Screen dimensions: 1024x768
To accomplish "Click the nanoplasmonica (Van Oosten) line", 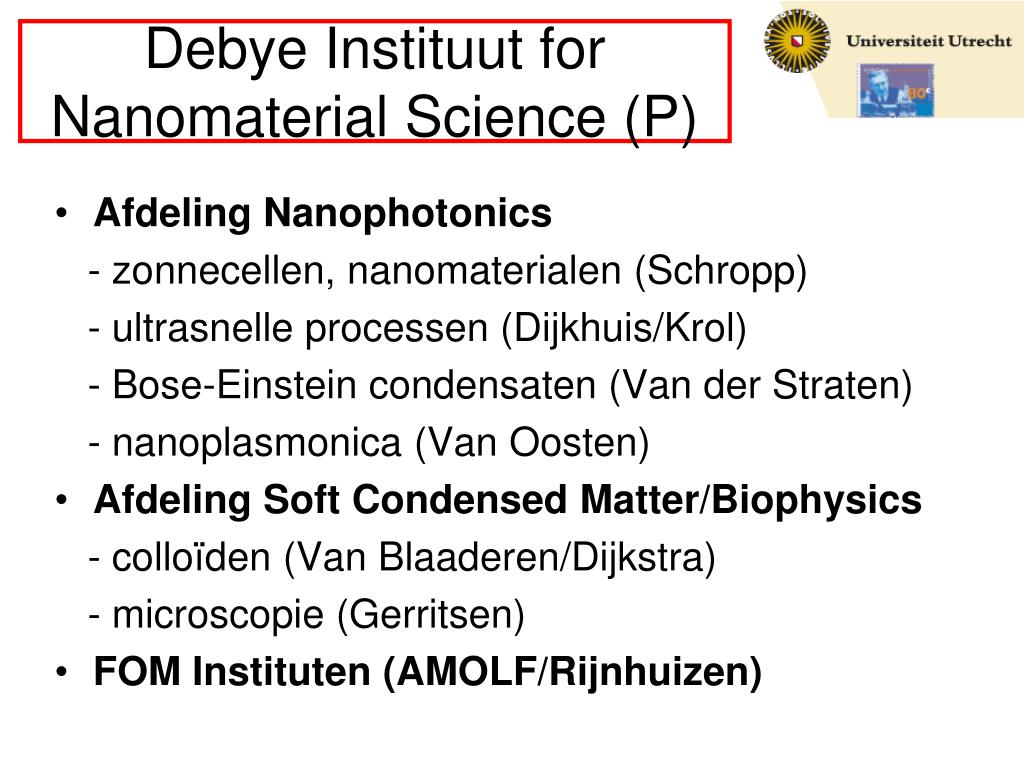I will [369, 443].
